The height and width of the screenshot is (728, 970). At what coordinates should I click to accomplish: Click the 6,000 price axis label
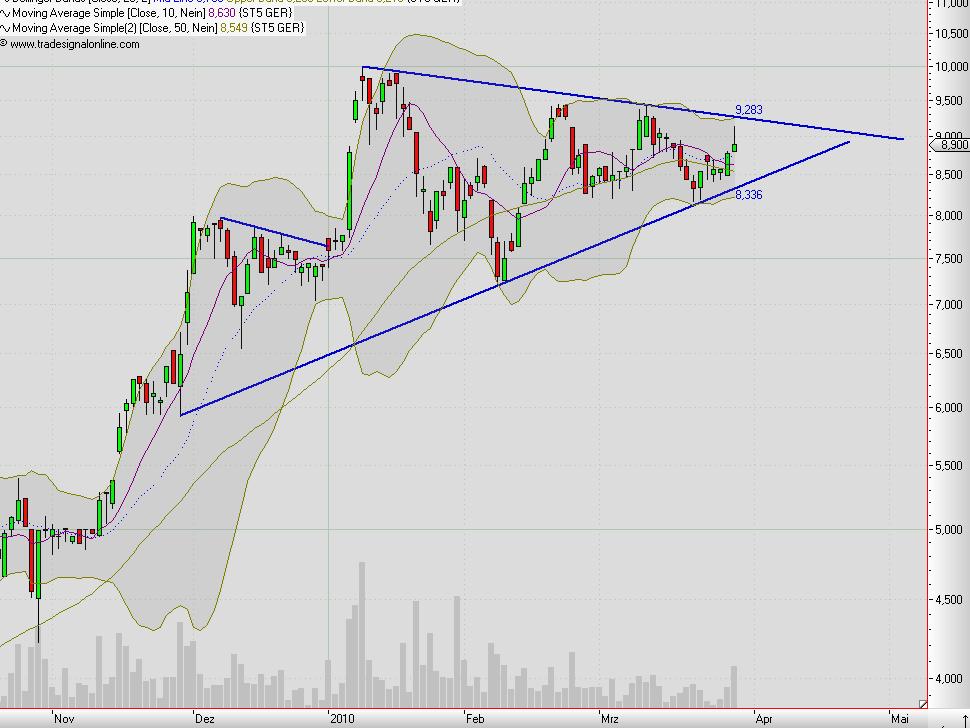click(951, 408)
